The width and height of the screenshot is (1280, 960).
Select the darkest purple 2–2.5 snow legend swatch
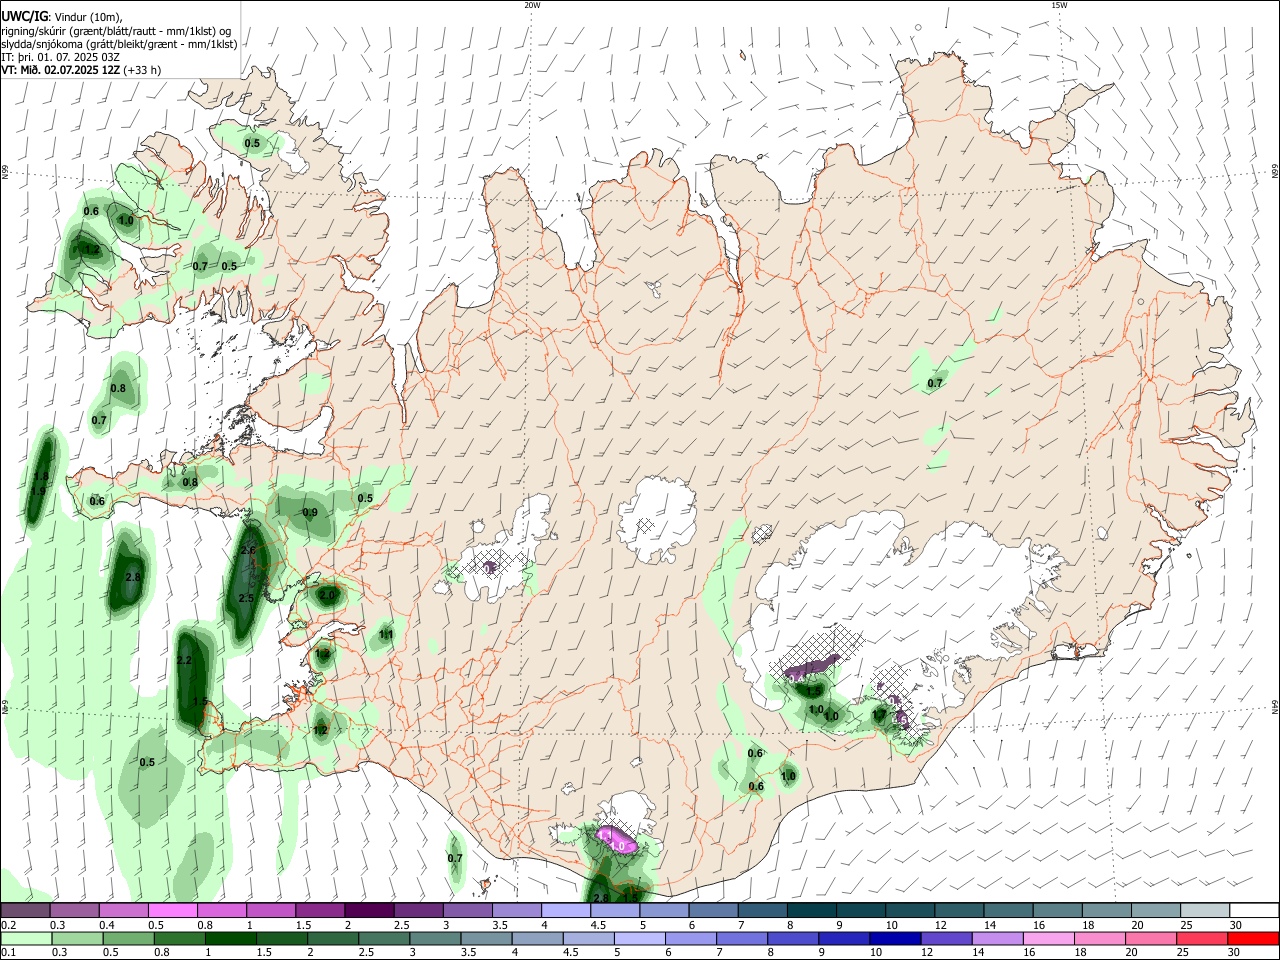369,911
